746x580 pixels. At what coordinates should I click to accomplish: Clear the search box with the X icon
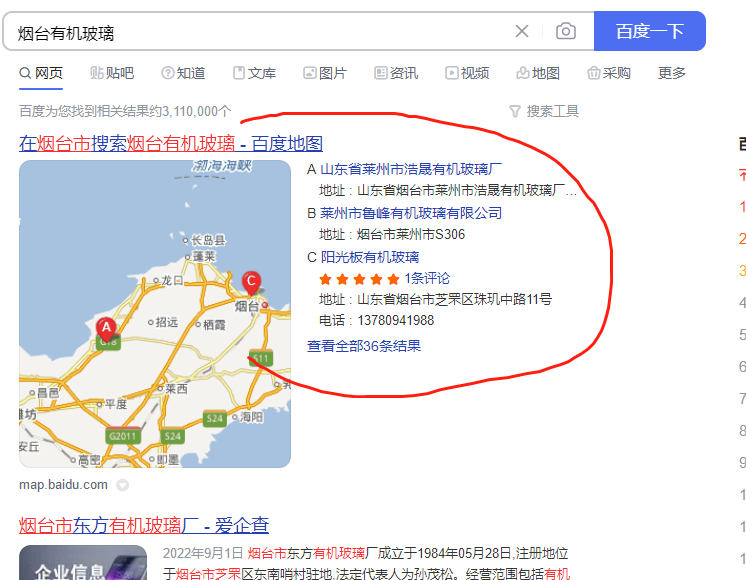pyautogui.click(x=522, y=31)
